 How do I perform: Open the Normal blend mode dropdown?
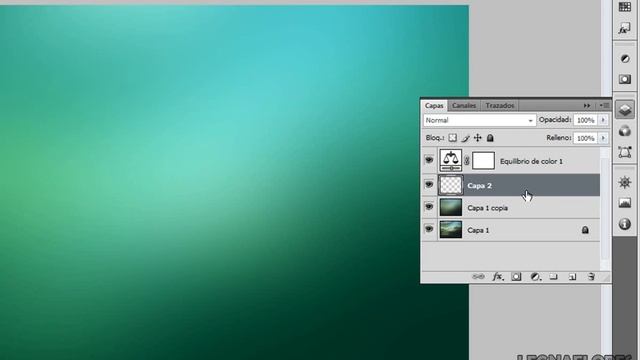click(479, 120)
